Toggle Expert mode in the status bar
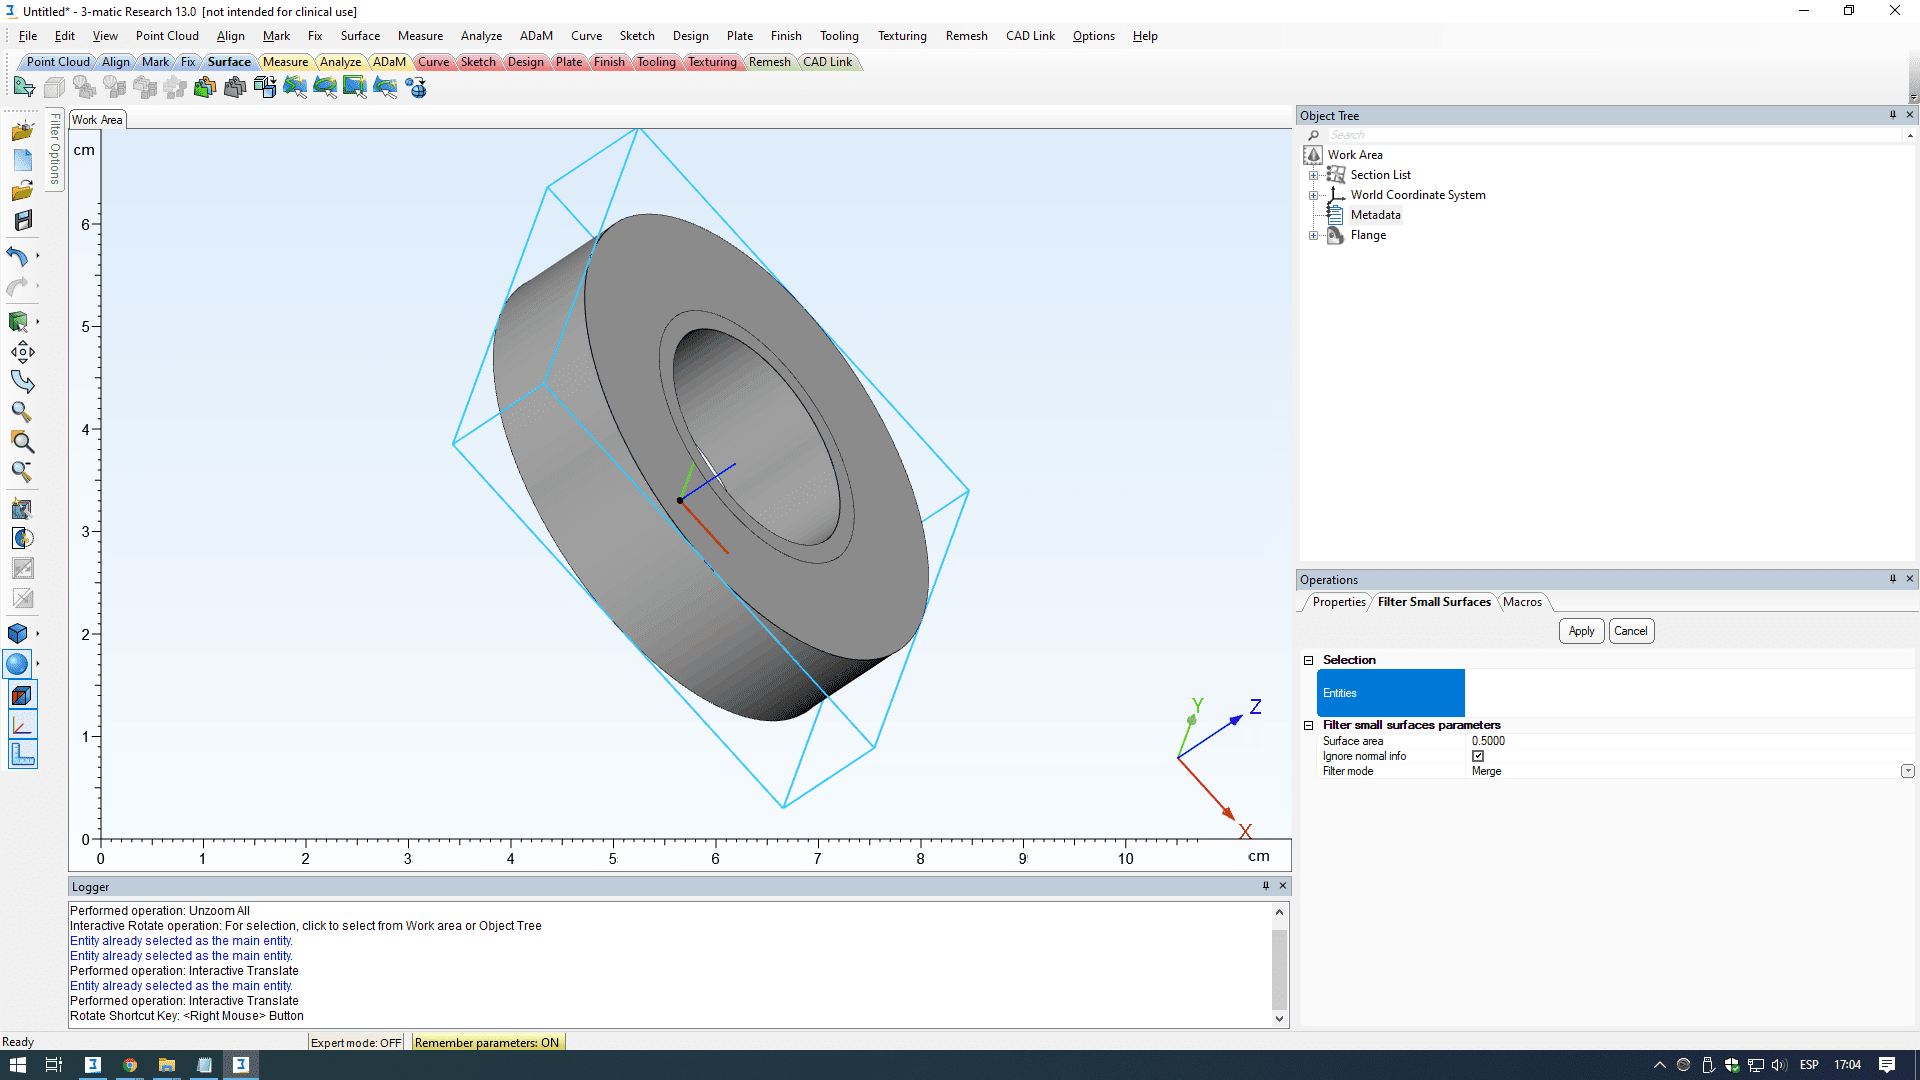 356,1042
